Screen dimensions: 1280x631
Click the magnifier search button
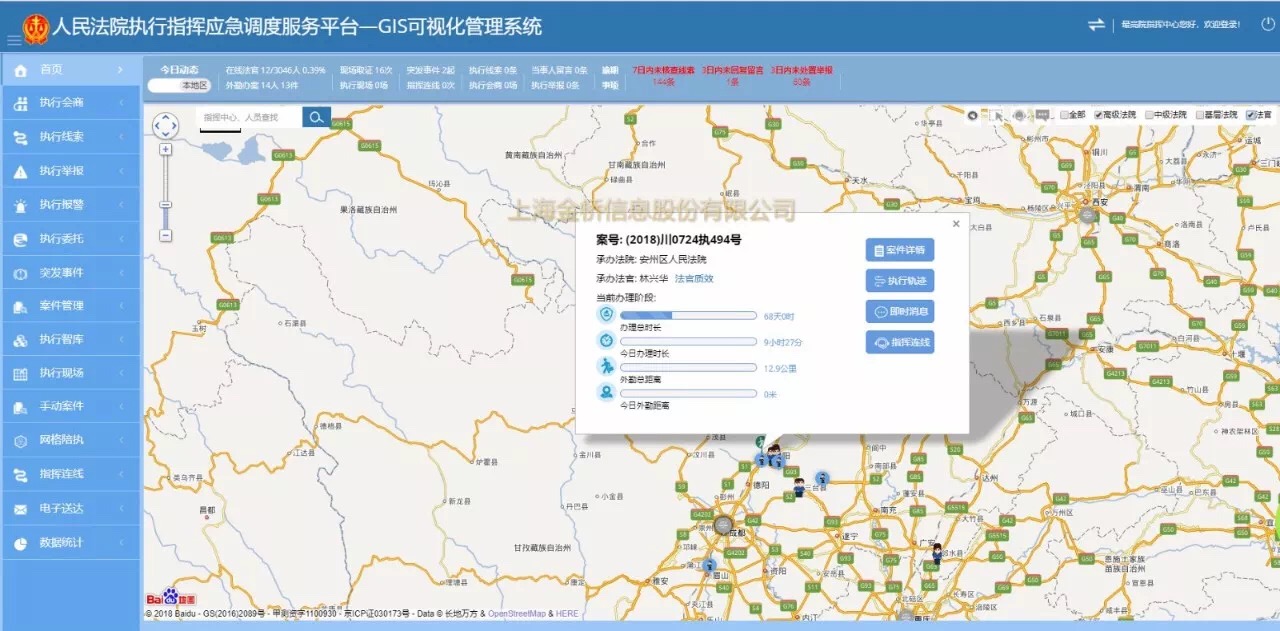click(316, 118)
